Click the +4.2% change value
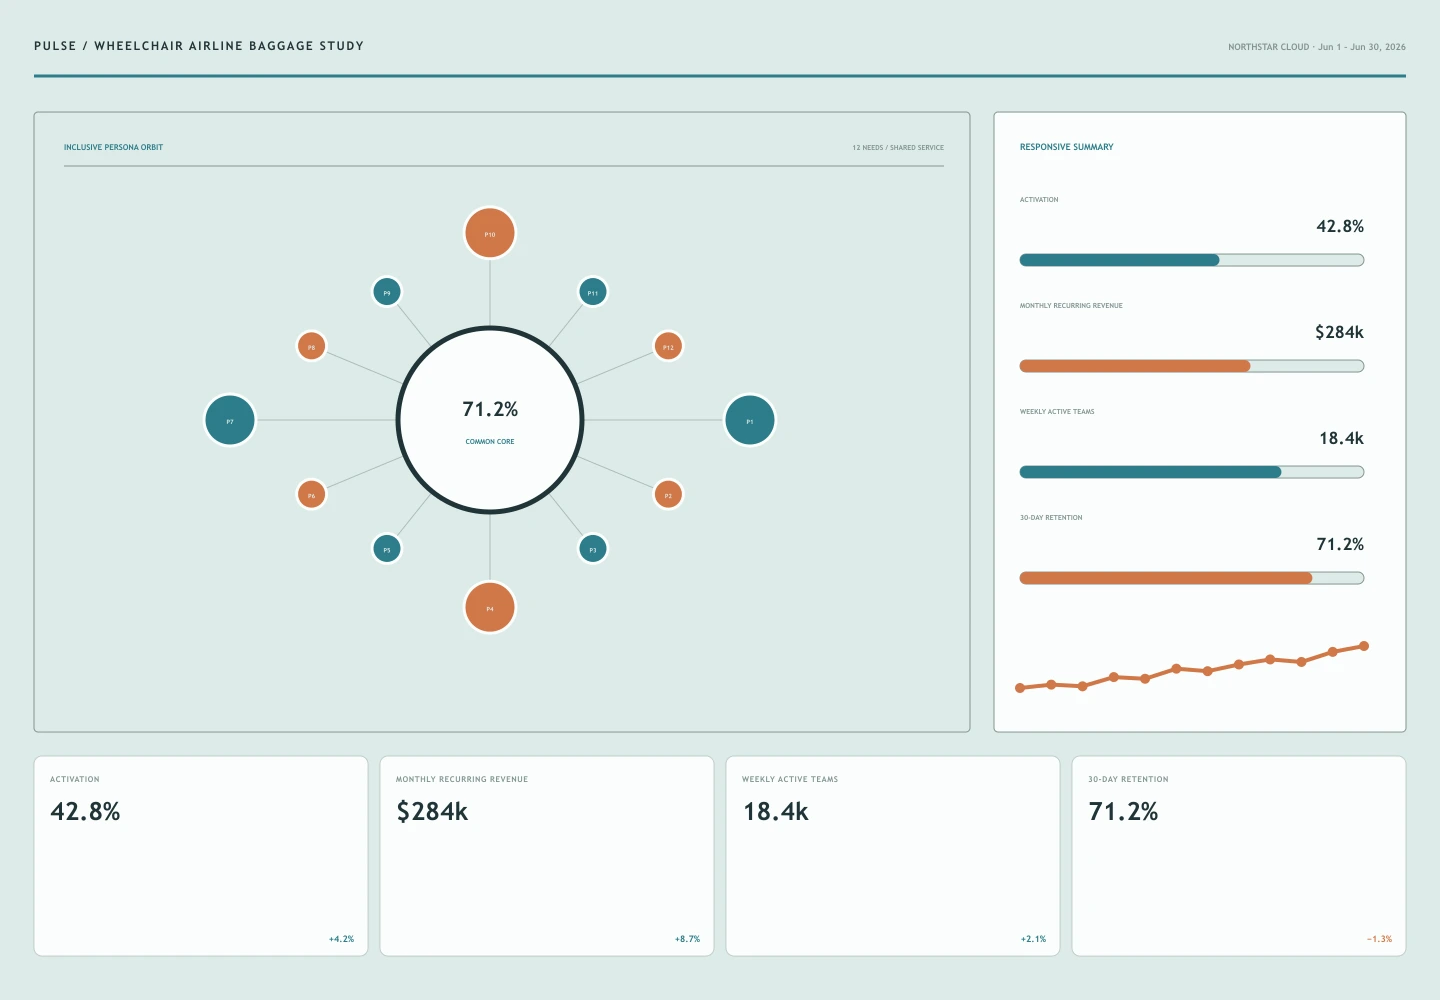The height and width of the screenshot is (1000, 1440). pyautogui.click(x=341, y=939)
